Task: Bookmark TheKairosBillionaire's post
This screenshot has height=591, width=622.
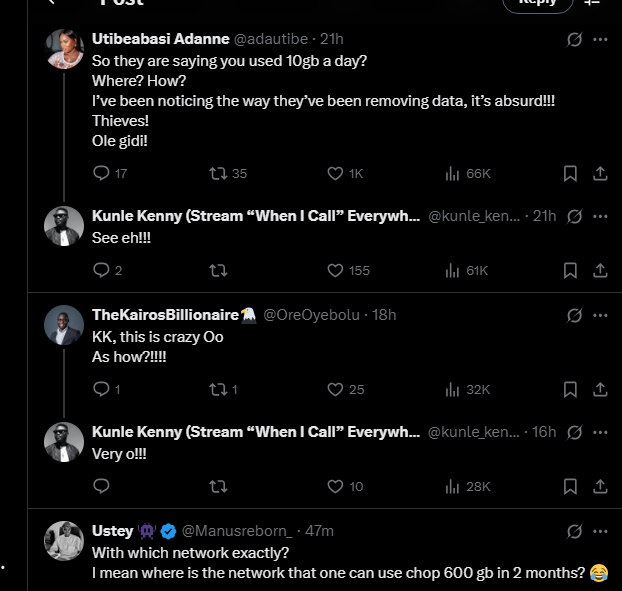Action: pos(570,389)
